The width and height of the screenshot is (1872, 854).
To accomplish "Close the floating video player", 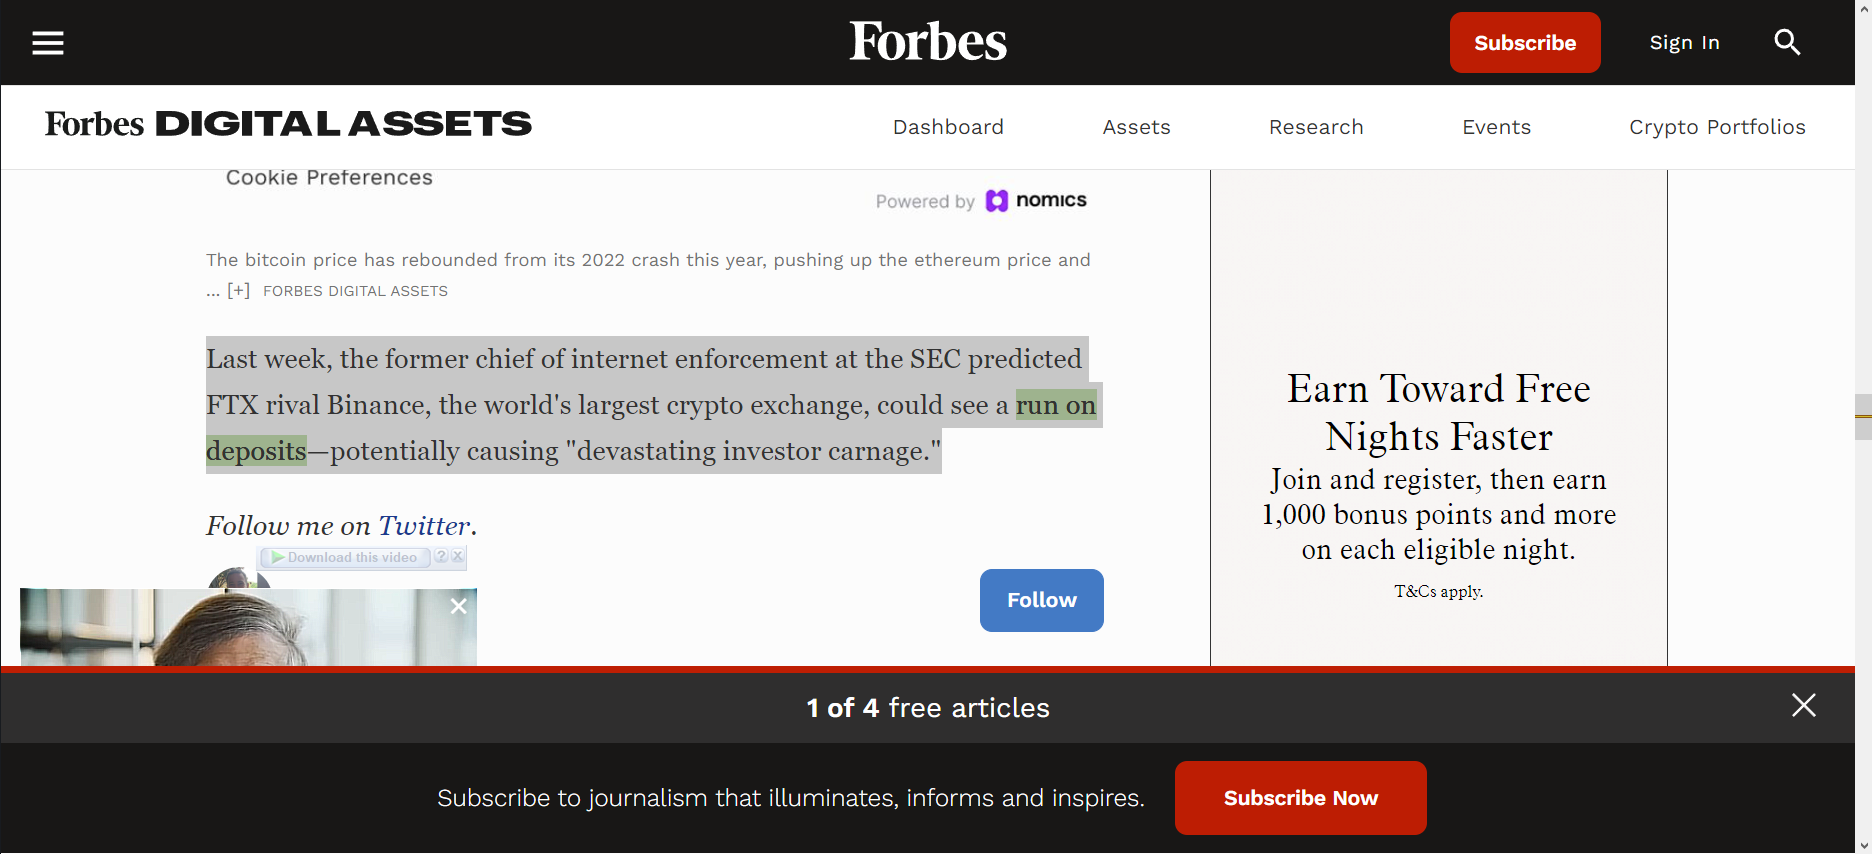I will [459, 606].
